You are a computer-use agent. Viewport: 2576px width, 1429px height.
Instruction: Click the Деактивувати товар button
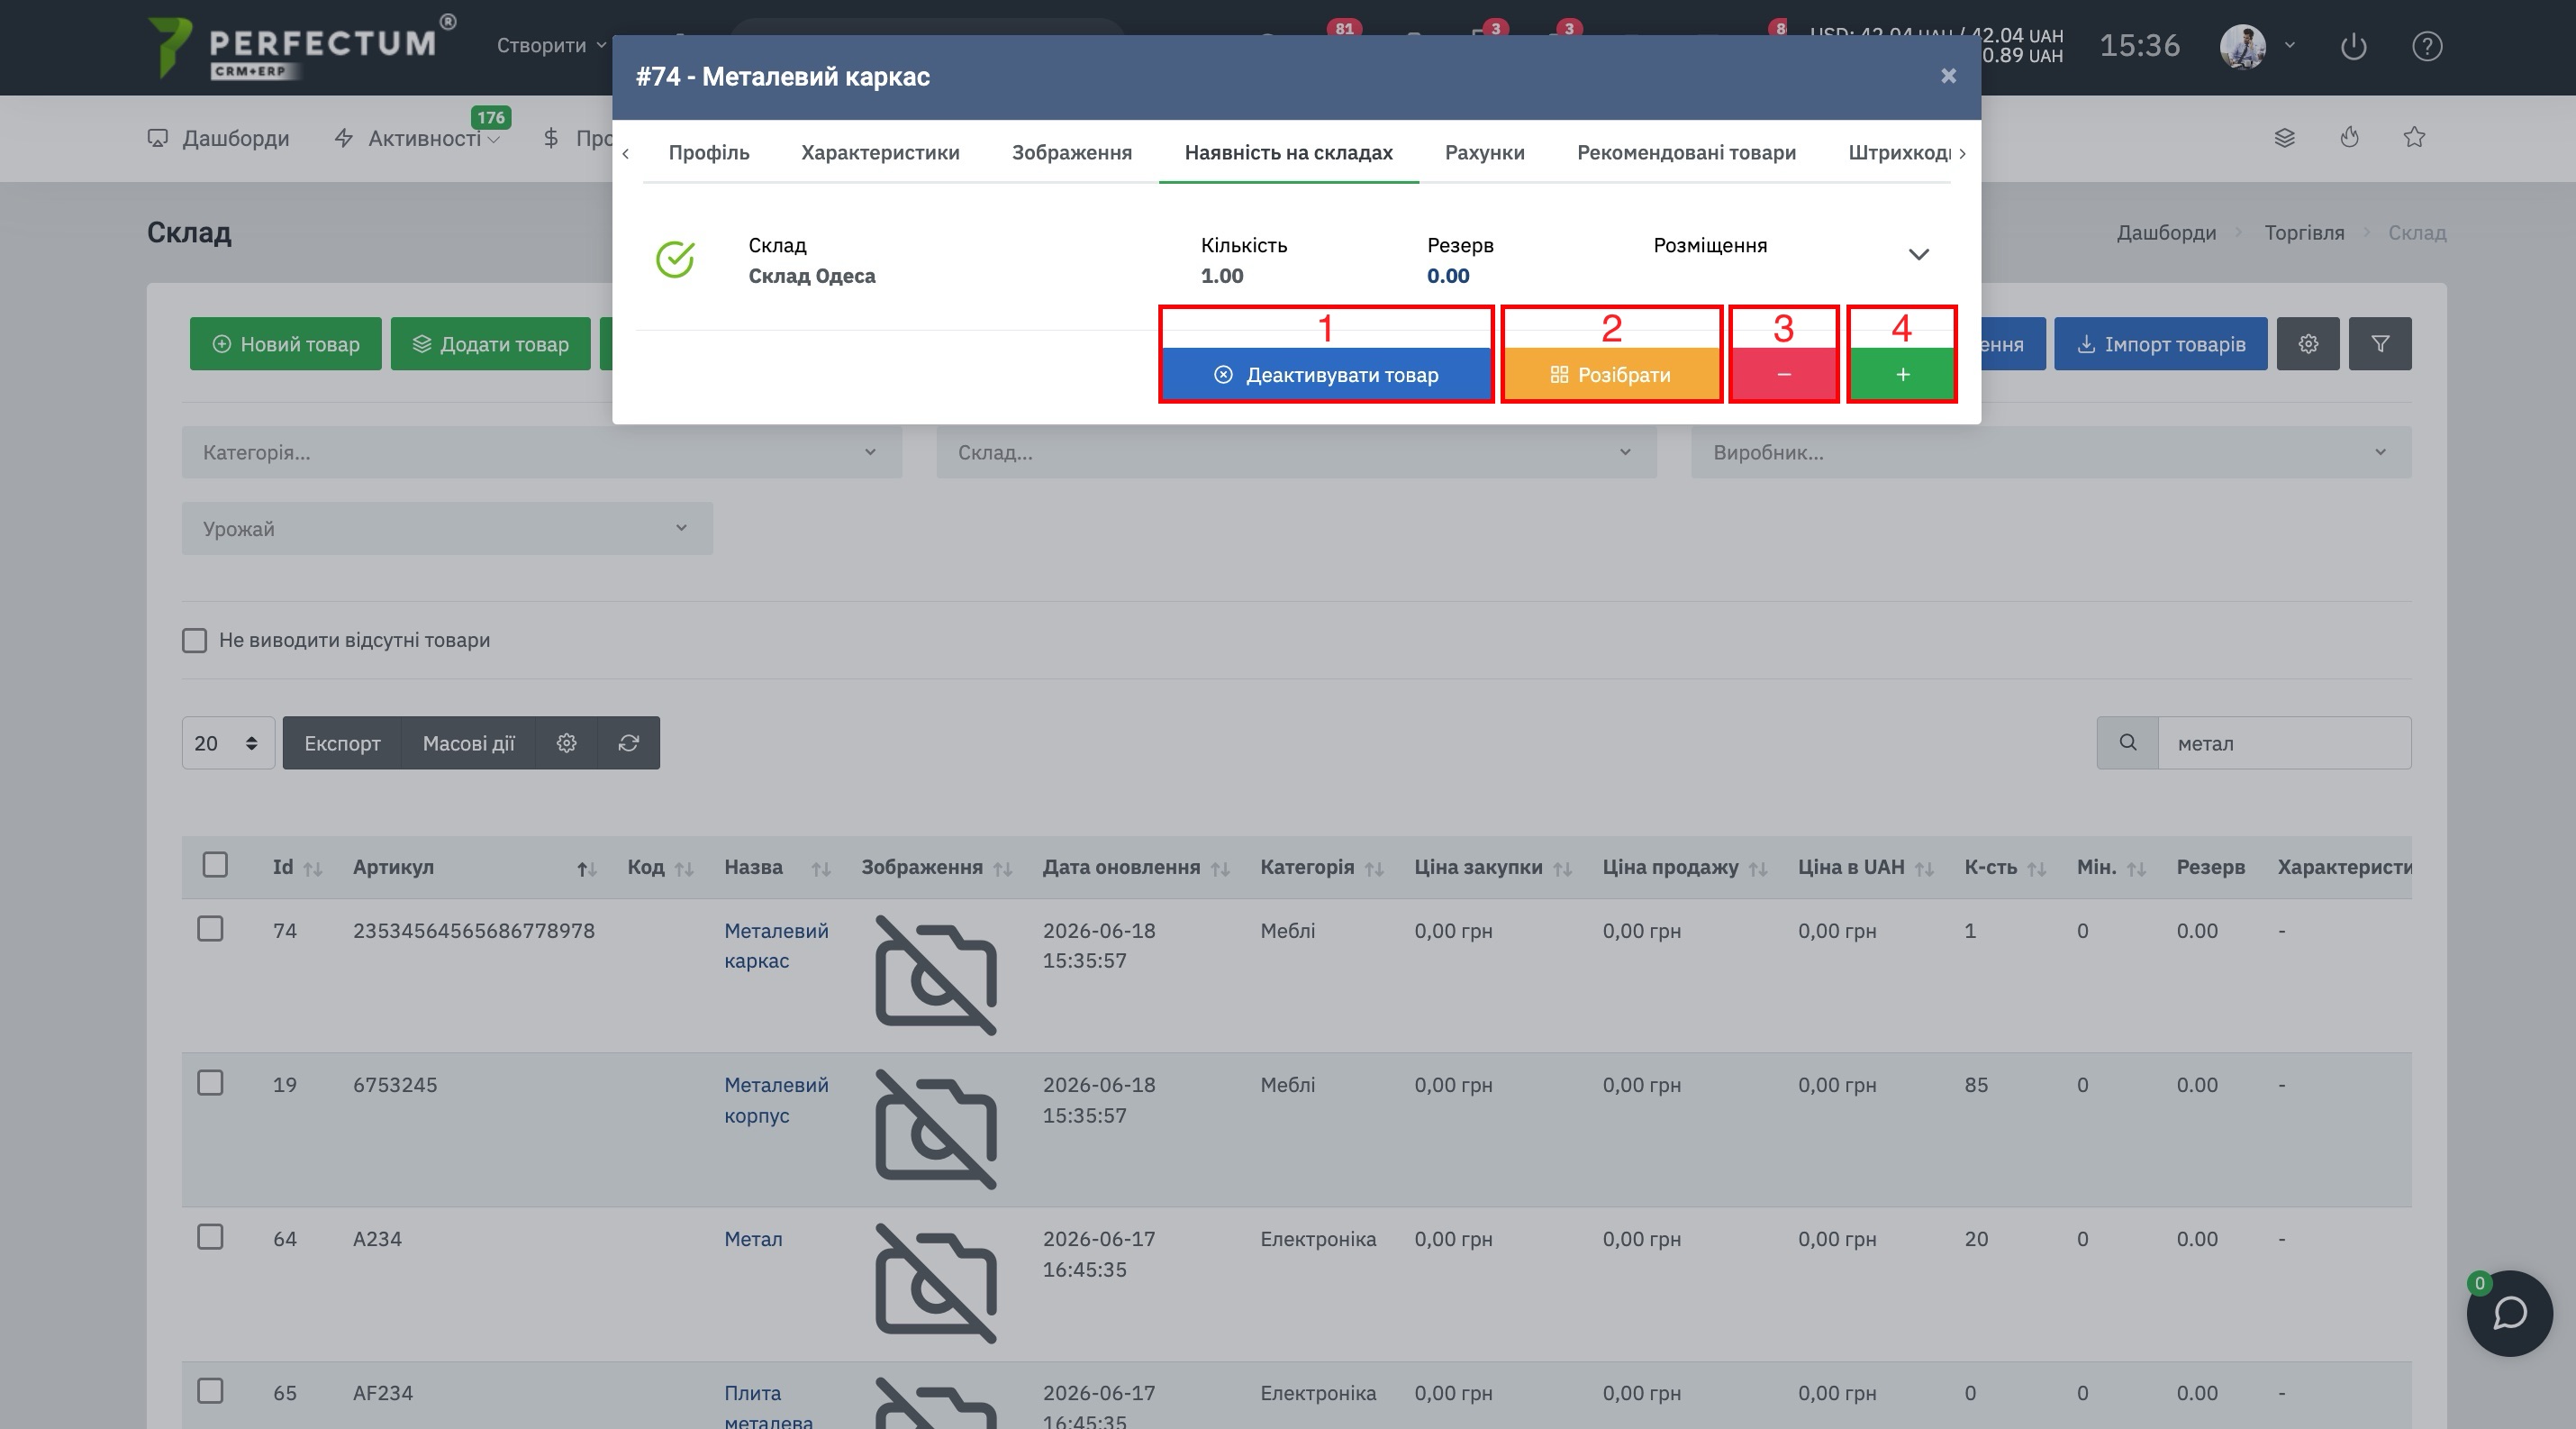pos(1326,374)
